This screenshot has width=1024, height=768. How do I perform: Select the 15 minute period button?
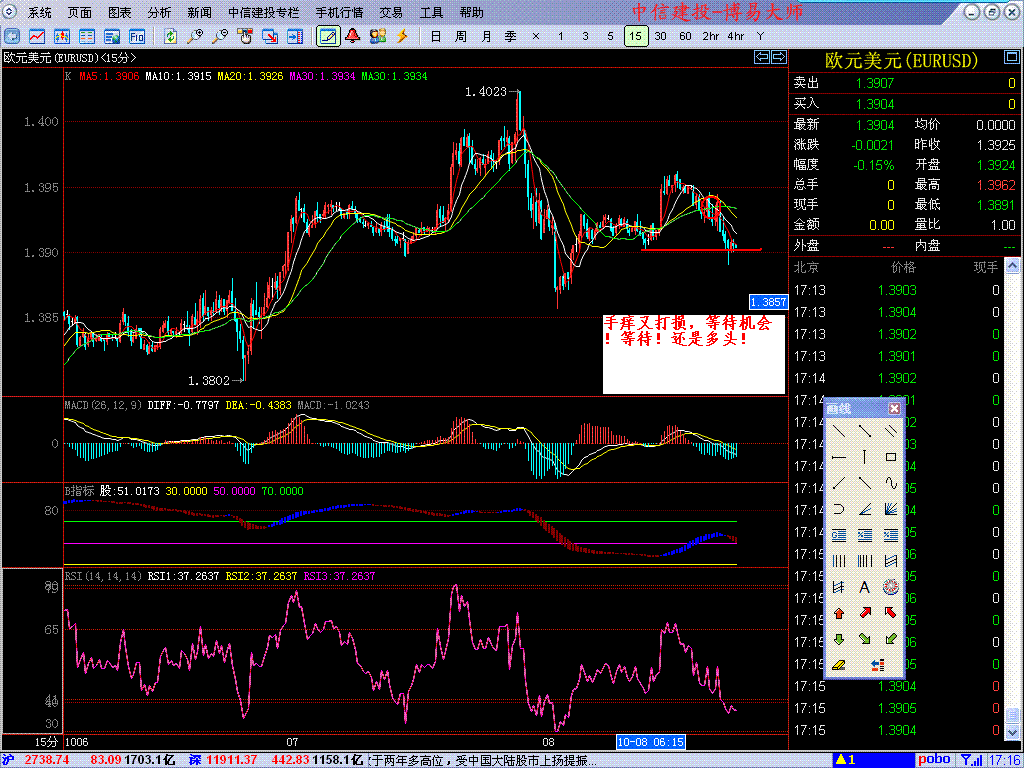click(635, 36)
